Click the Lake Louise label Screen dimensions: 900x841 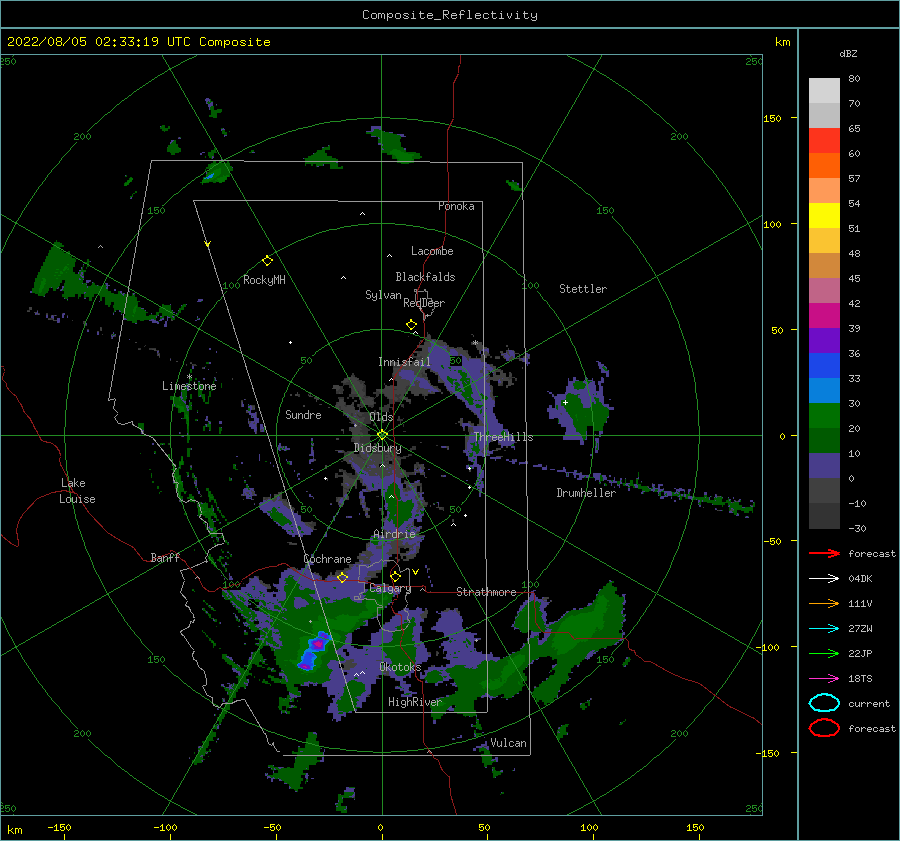pos(77,491)
